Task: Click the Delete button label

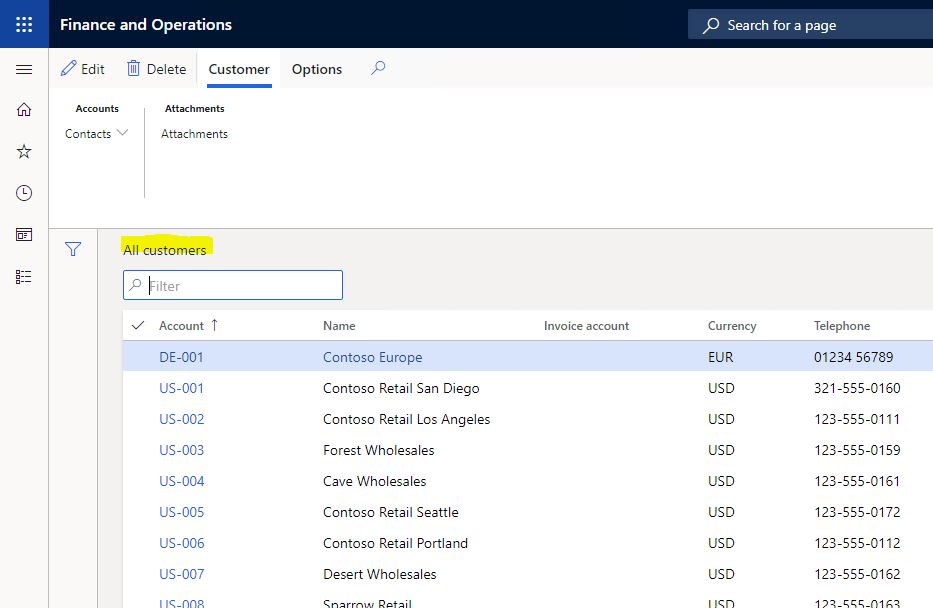Action: [x=167, y=69]
